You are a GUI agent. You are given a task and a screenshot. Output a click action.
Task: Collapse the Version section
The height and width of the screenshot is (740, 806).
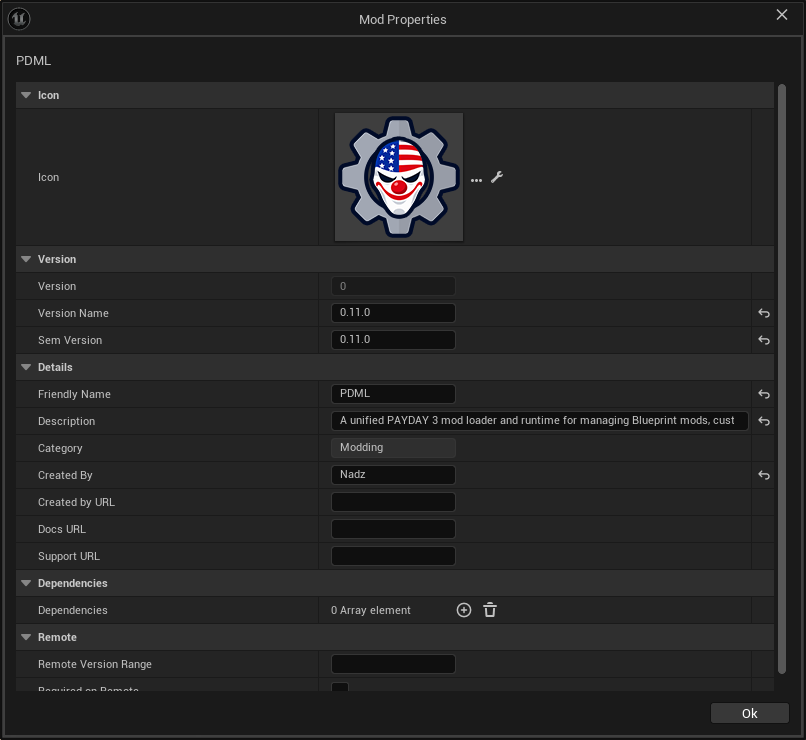26,259
